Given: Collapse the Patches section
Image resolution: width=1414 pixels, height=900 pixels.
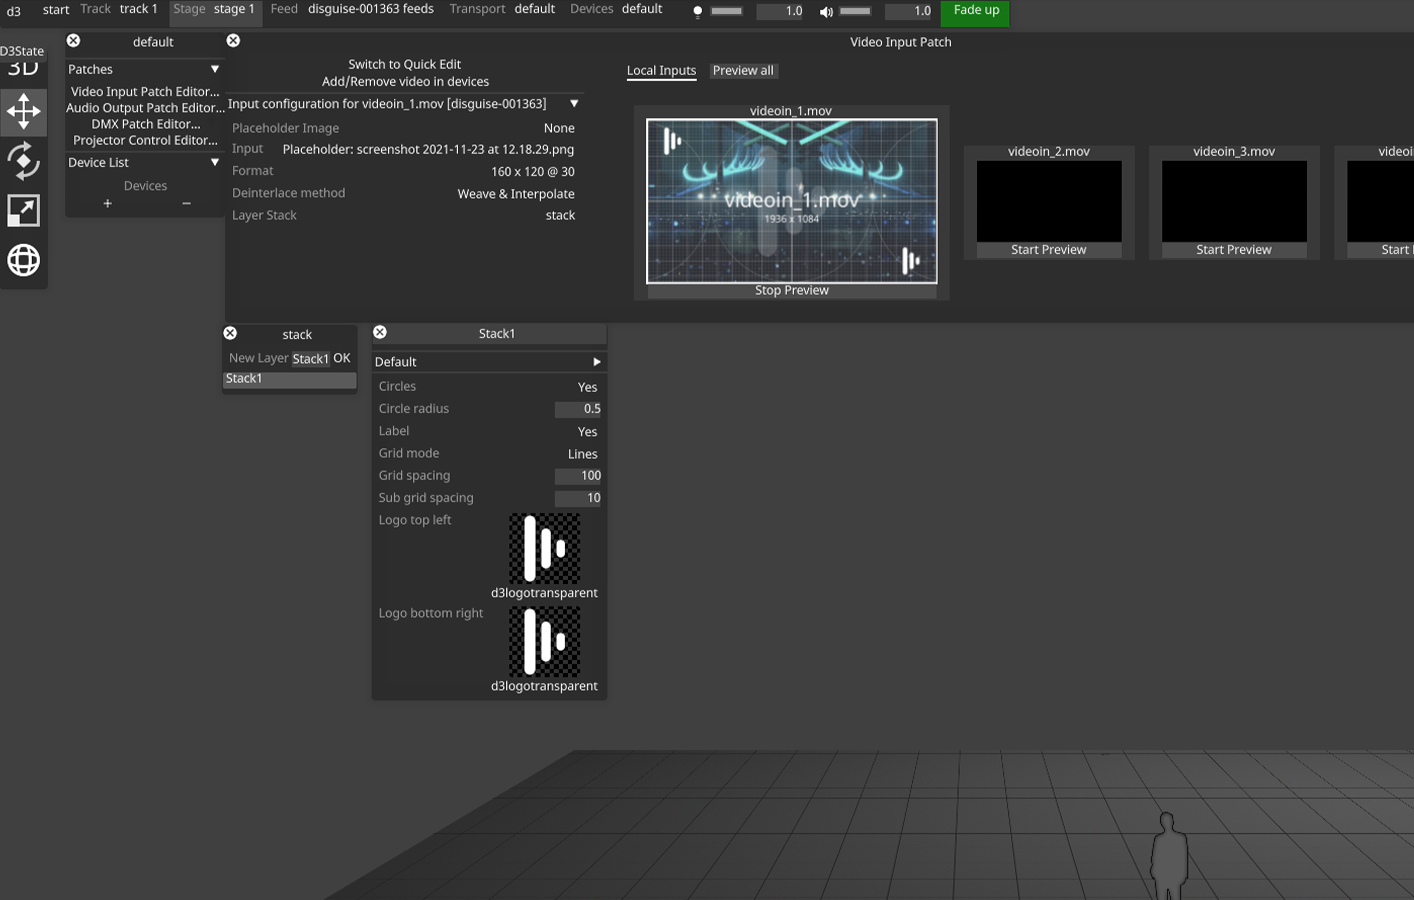Looking at the screenshot, I should (x=214, y=69).
